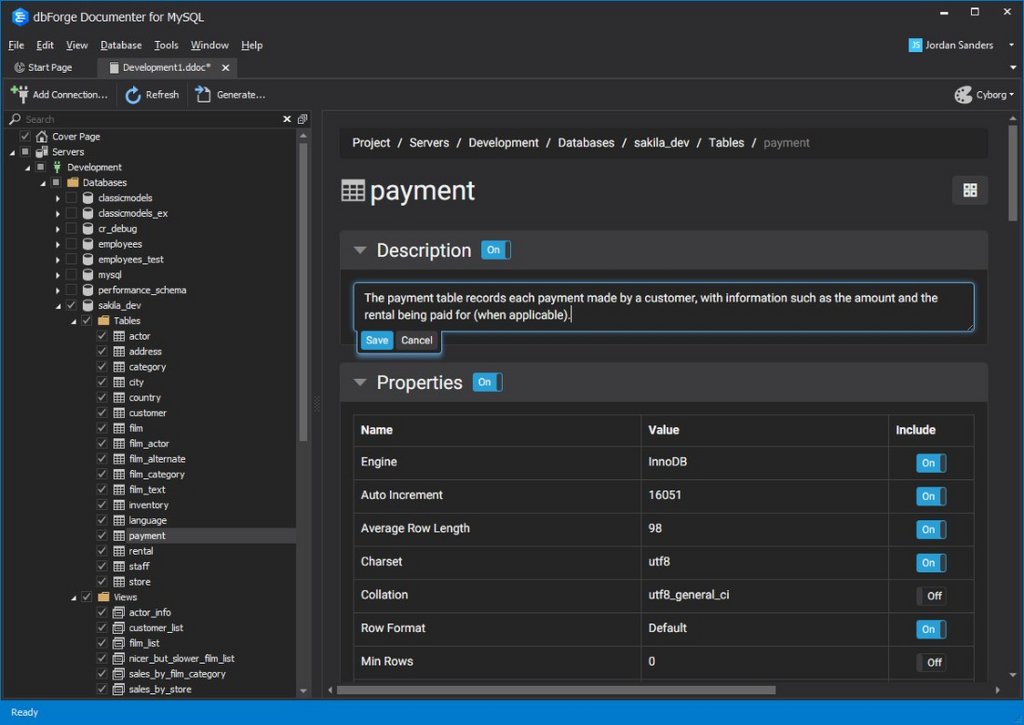Clear search with the X icon
1024x725 pixels.
pos(287,119)
